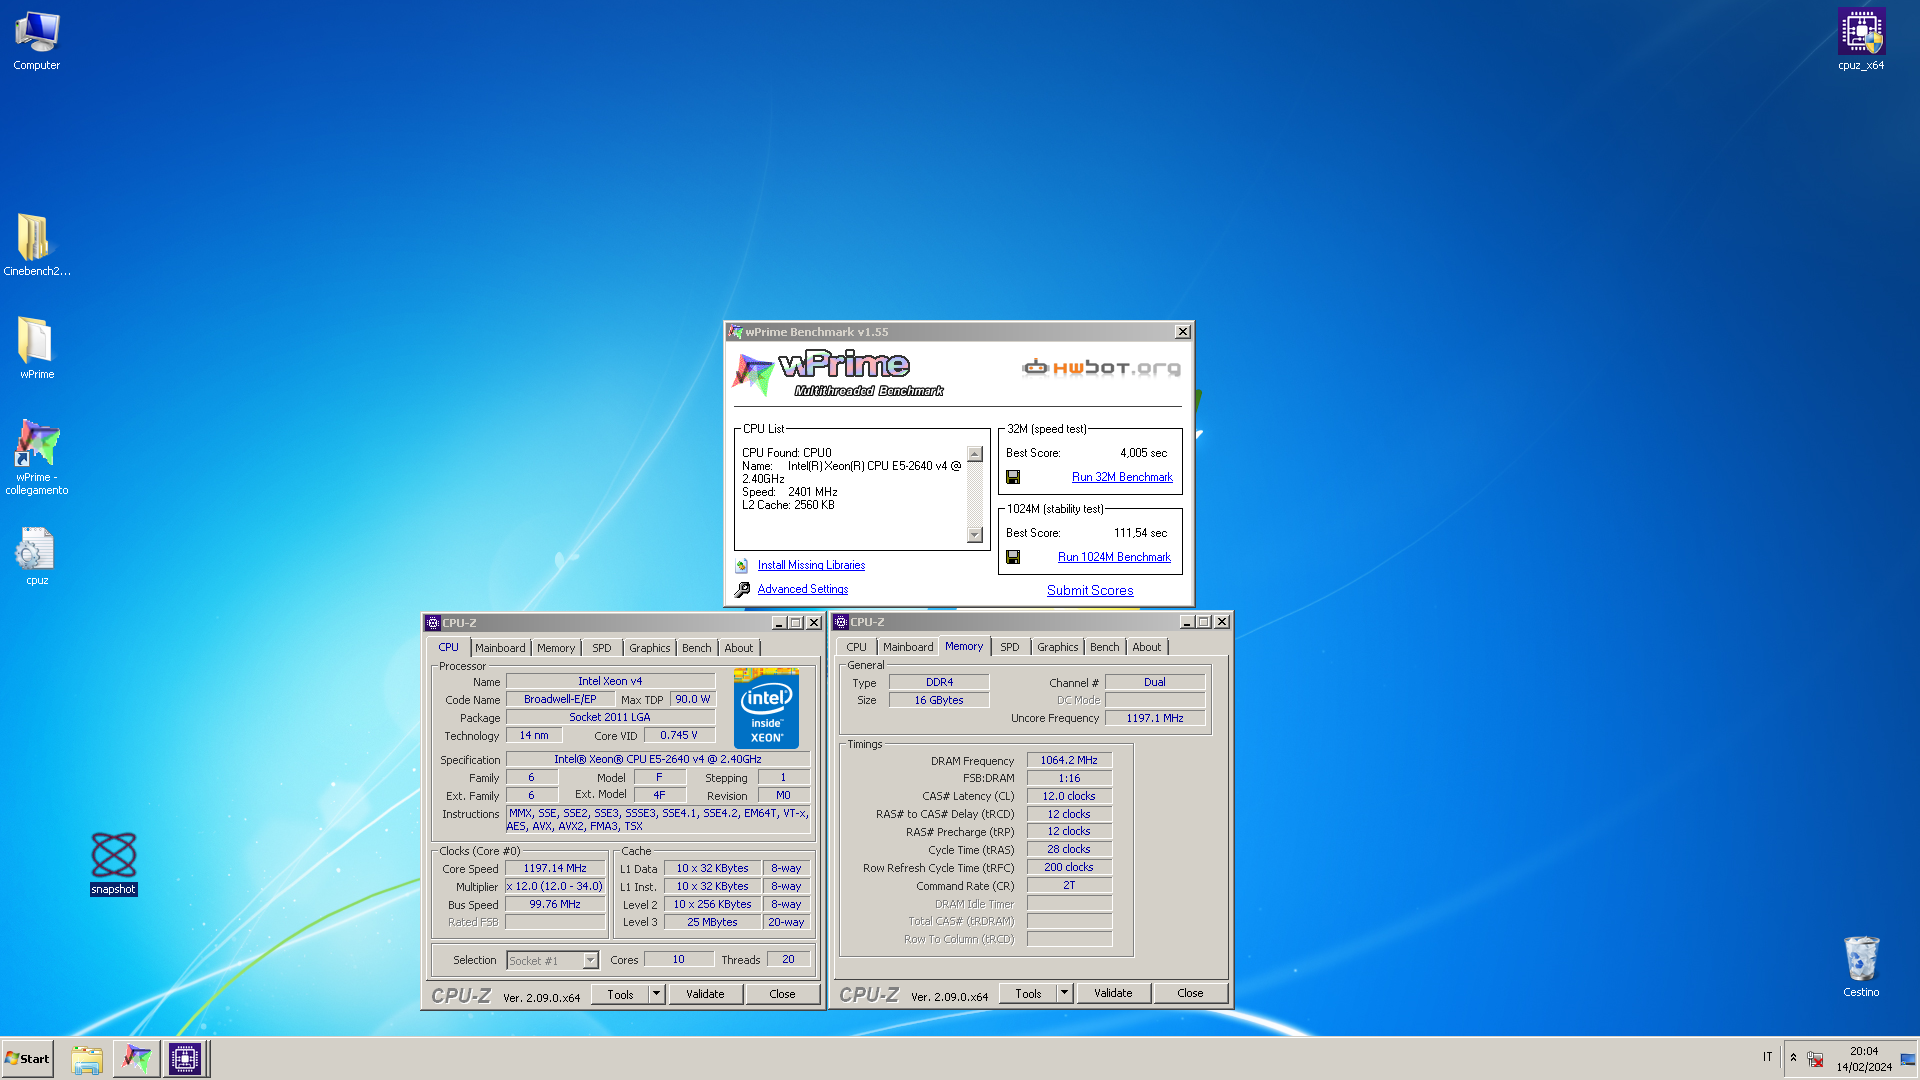
Task: Open the SPD tab in left CPU-Z
Action: tap(601, 648)
